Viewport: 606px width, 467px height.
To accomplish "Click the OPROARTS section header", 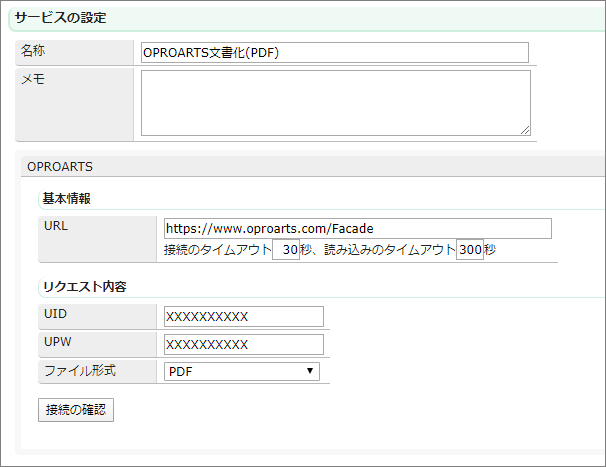I will click(60, 165).
